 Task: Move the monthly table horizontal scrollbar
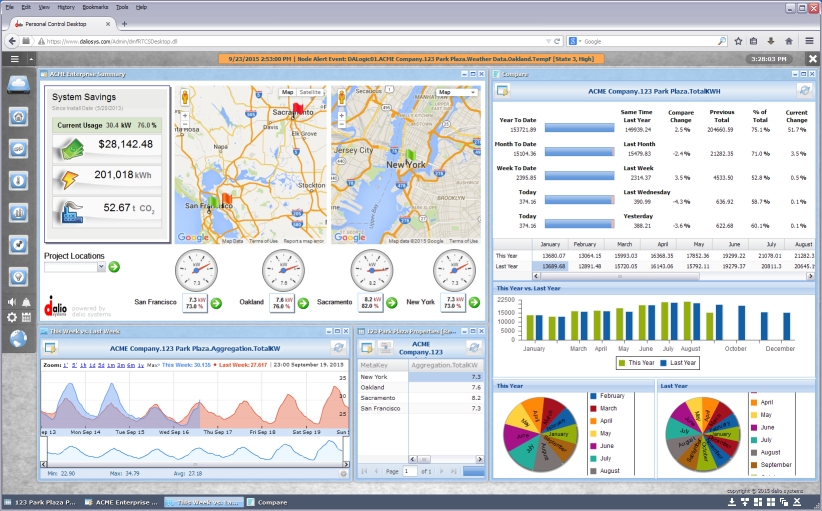[620, 276]
